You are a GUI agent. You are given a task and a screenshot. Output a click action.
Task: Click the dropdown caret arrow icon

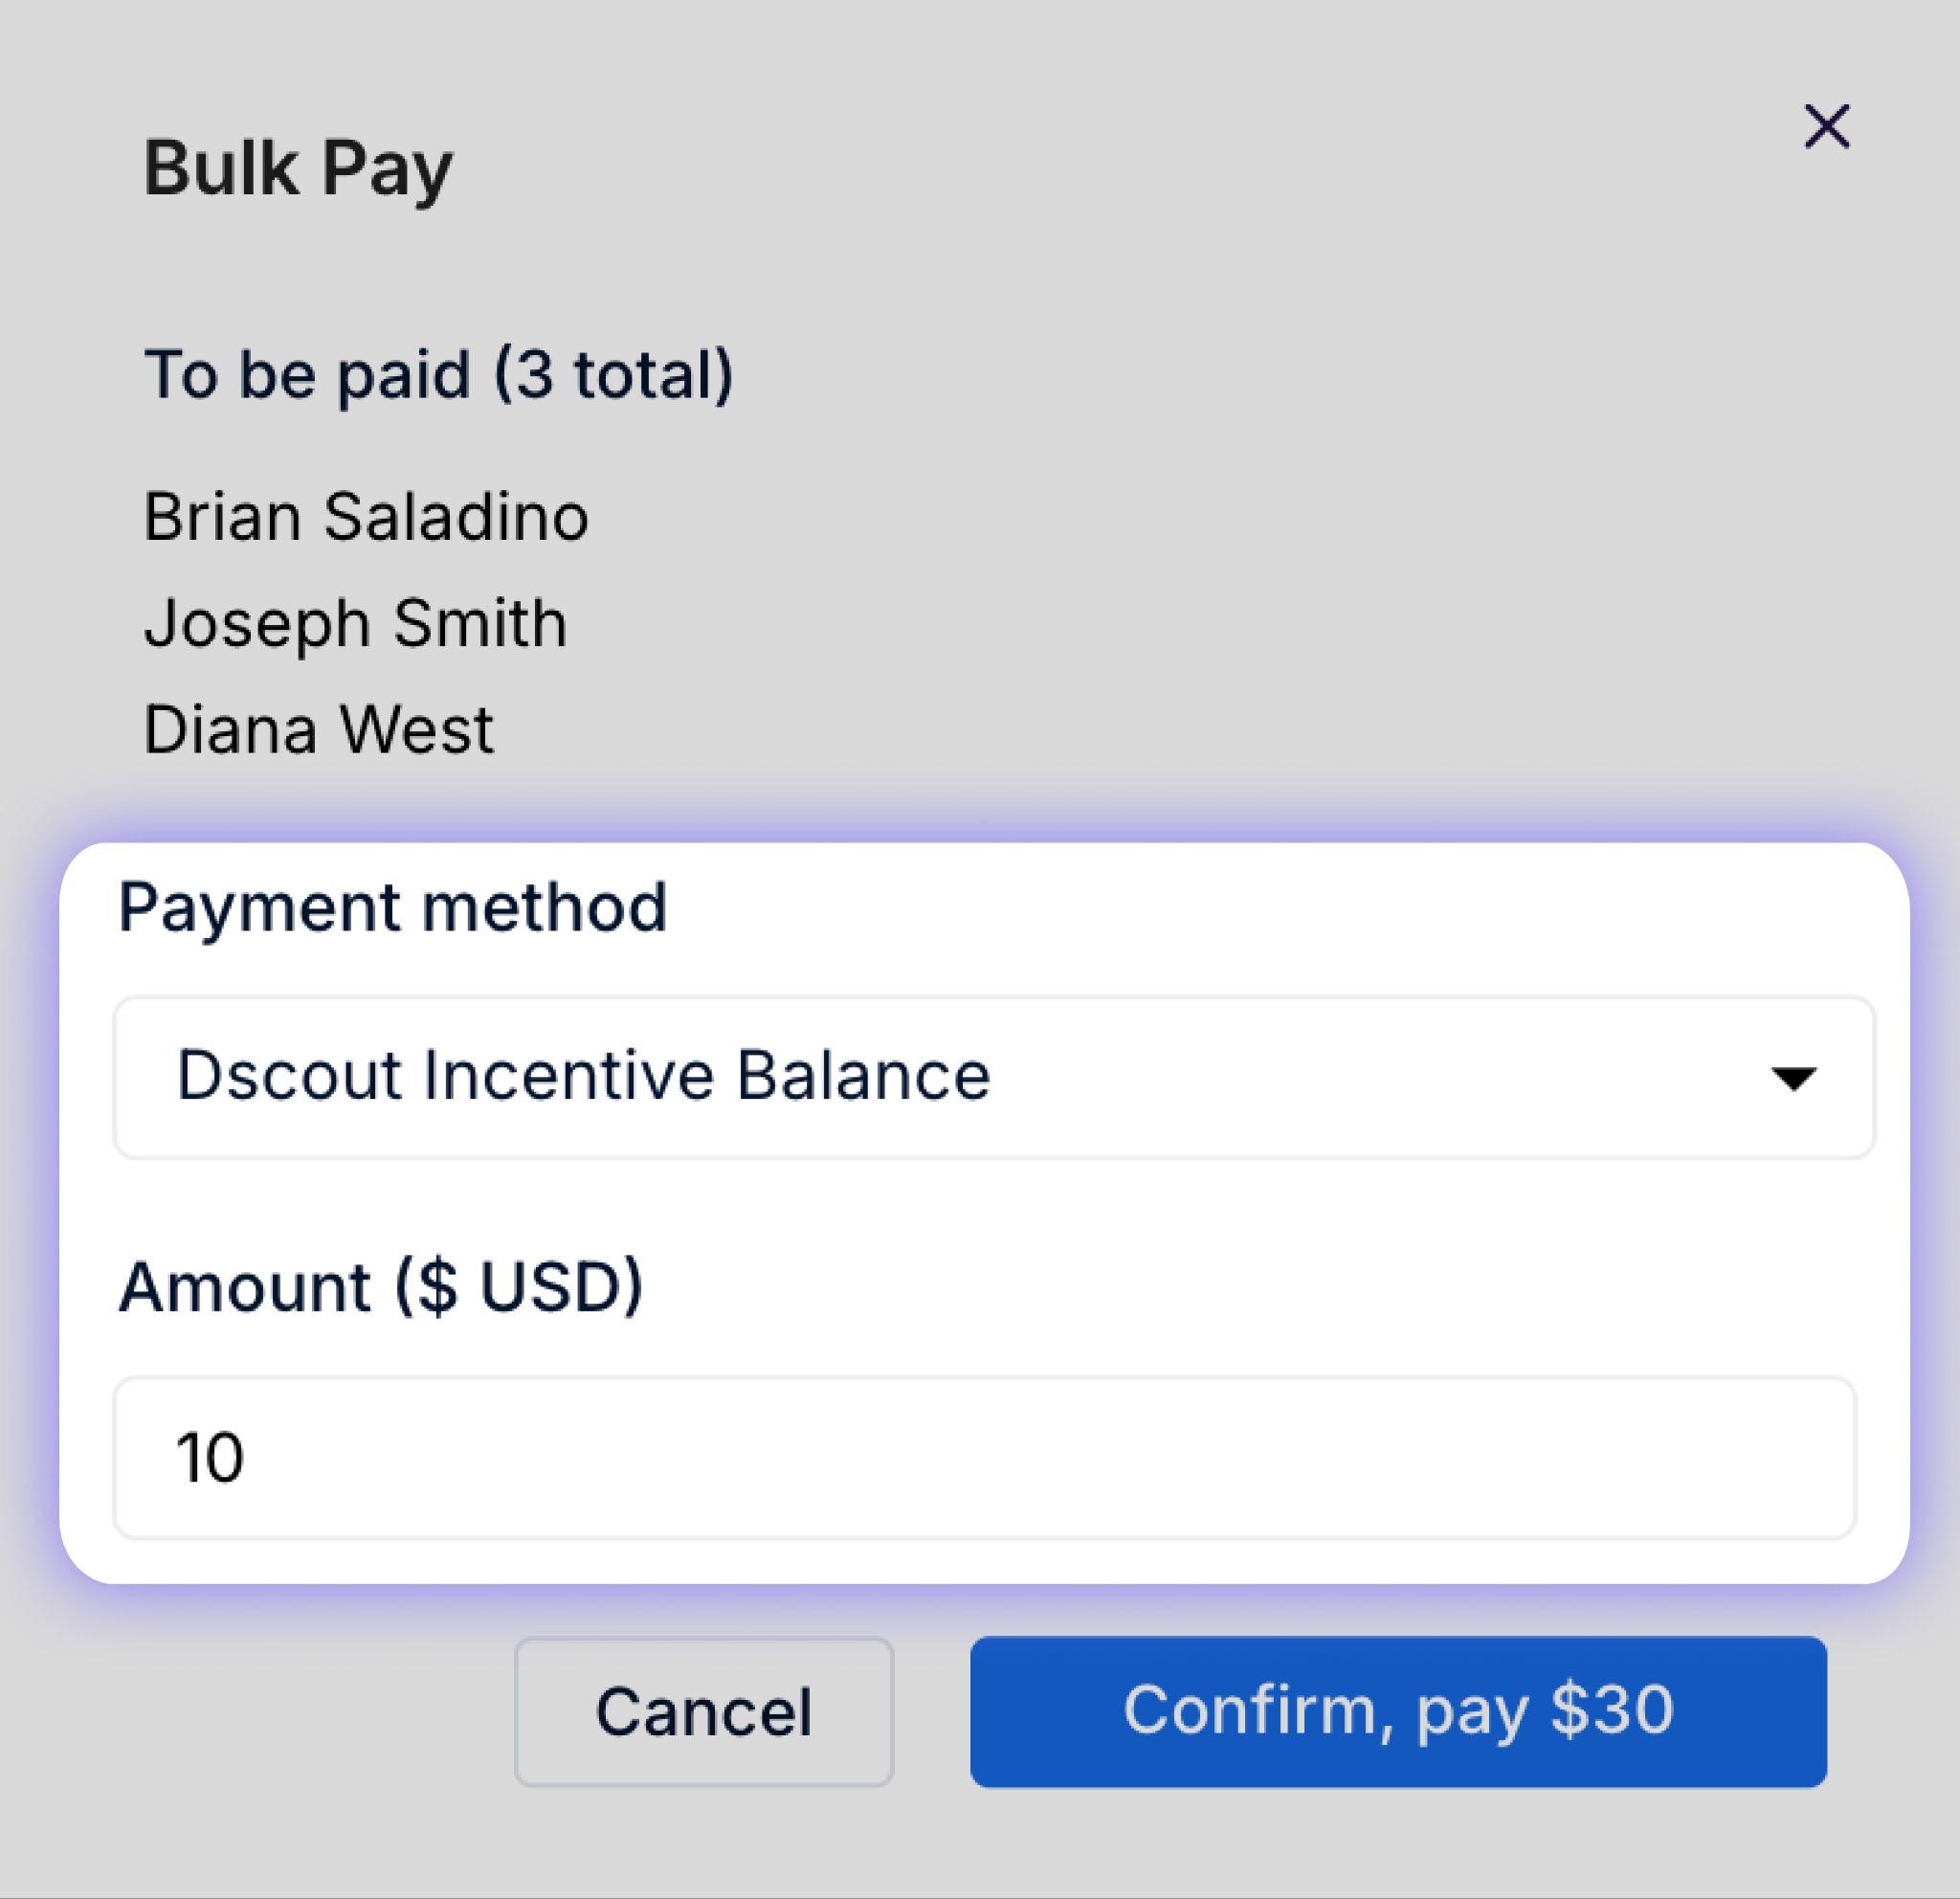click(1792, 1078)
